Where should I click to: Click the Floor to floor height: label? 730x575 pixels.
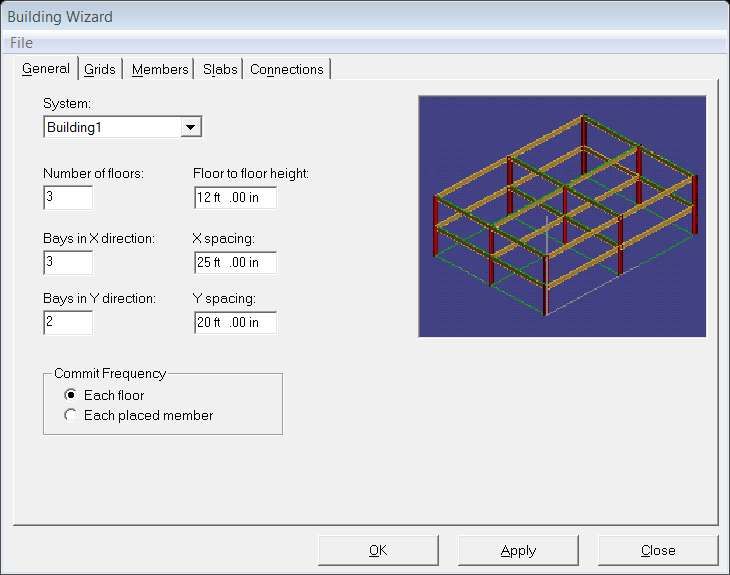tap(250, 174)
